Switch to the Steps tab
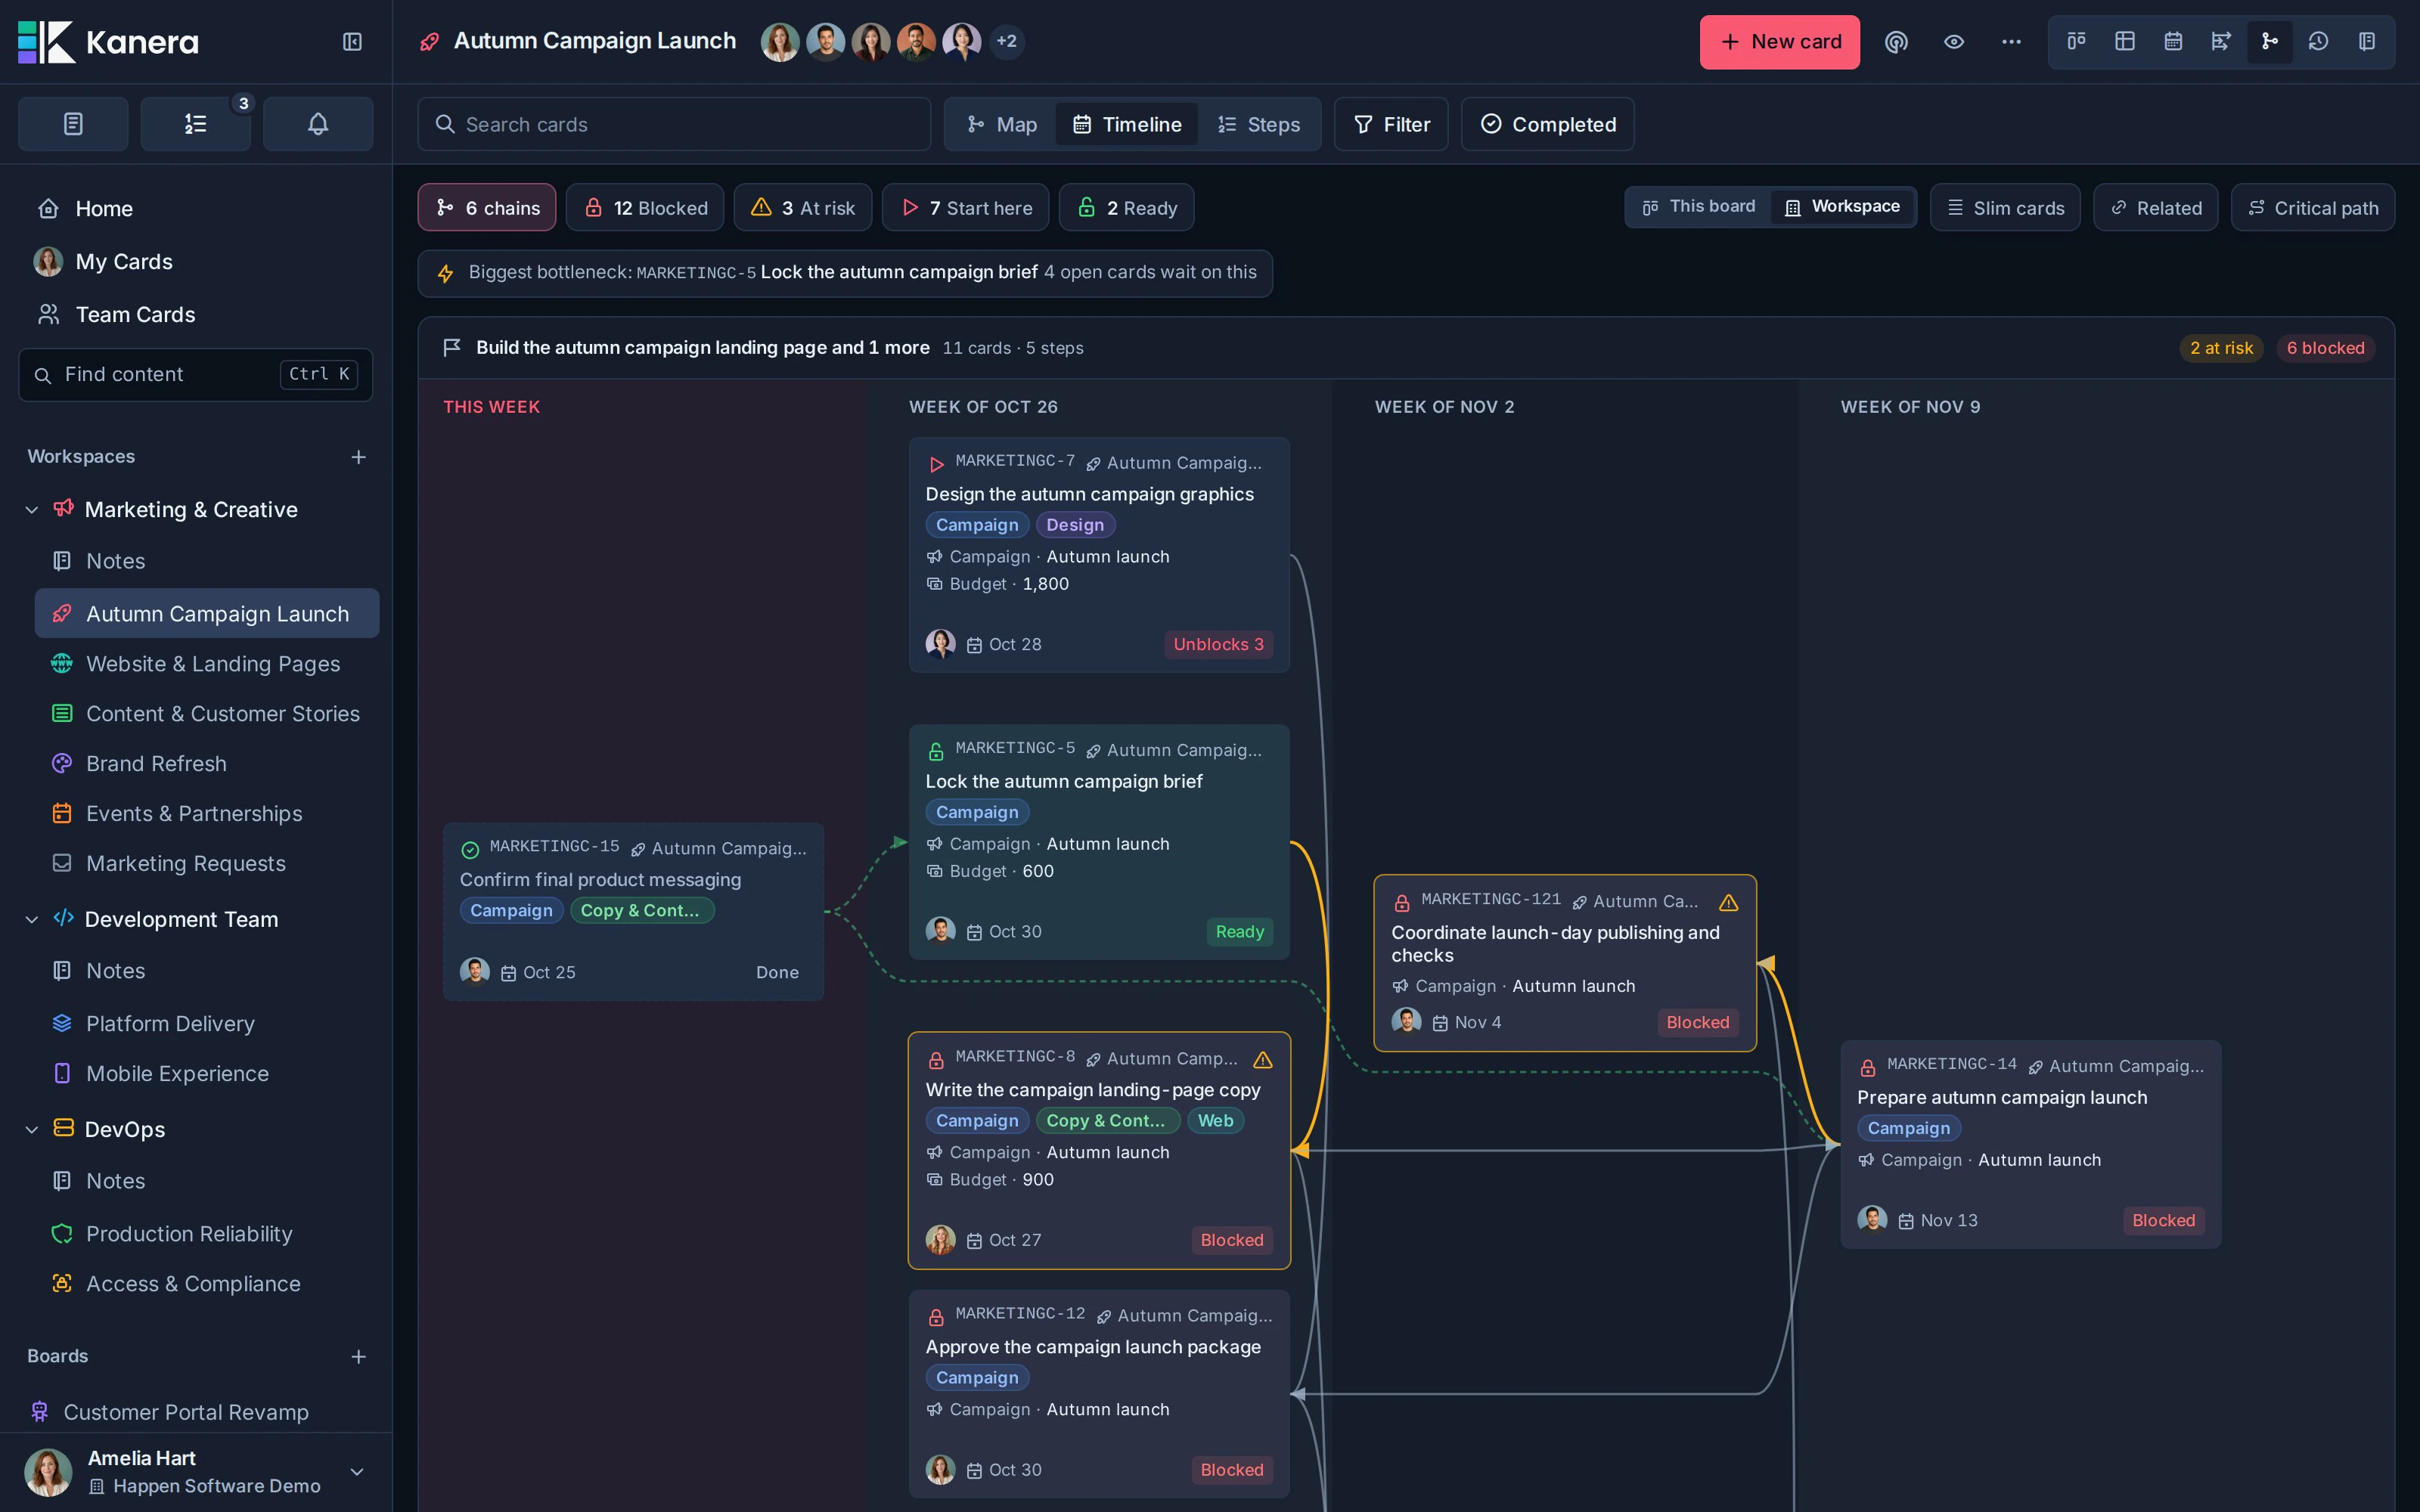Image resolution: width=2420 pixels, height=1512 pixels. [x=1259, y=124]
